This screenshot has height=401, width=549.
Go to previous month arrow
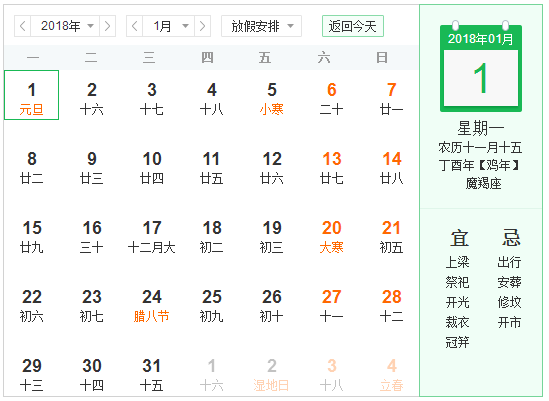[x=134, y=26]
